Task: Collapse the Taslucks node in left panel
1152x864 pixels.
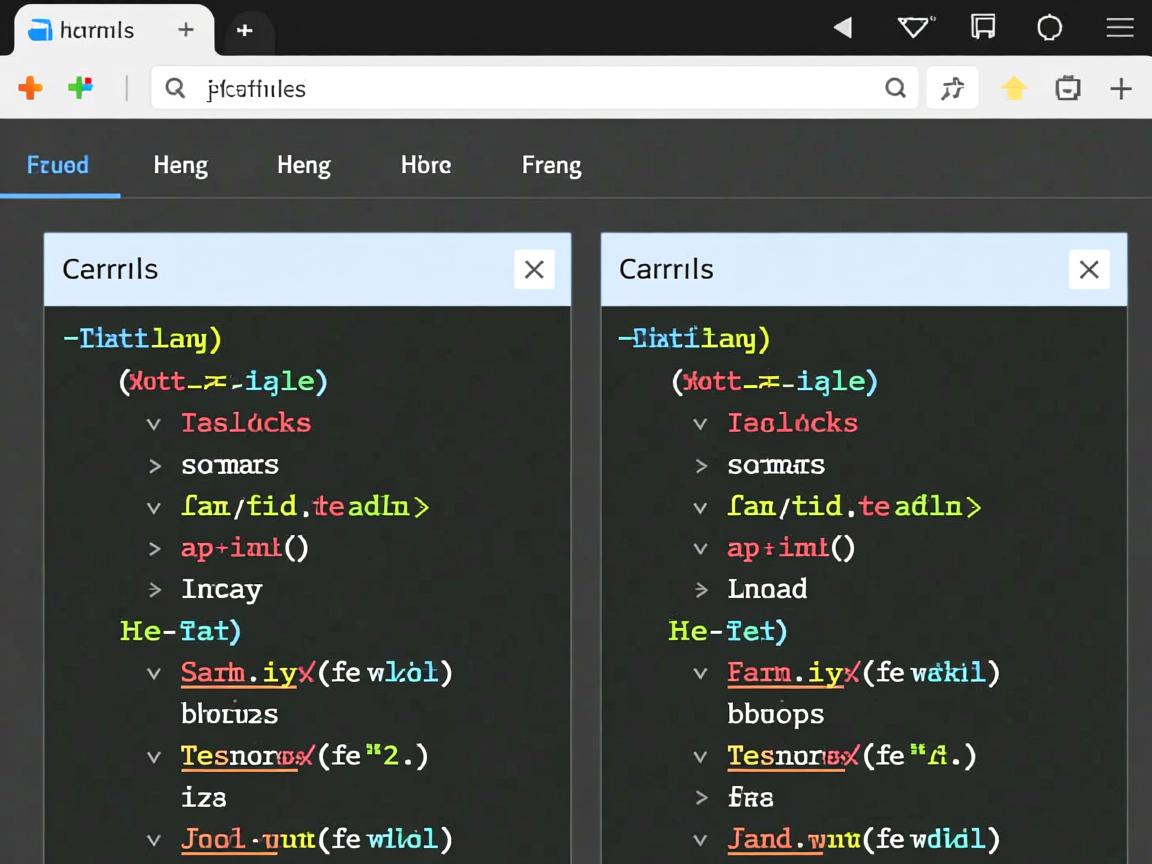Action: tap(154, 423)
